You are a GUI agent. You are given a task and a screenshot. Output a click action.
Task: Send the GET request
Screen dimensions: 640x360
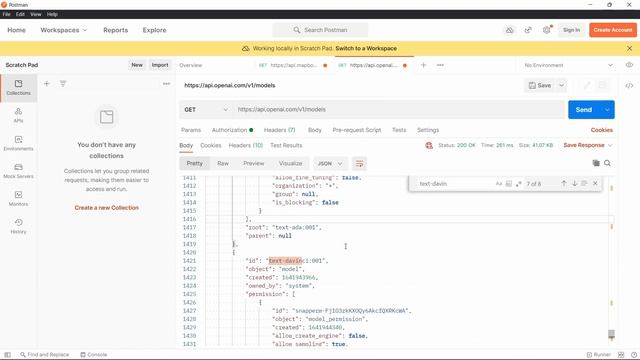pos(584,110)
